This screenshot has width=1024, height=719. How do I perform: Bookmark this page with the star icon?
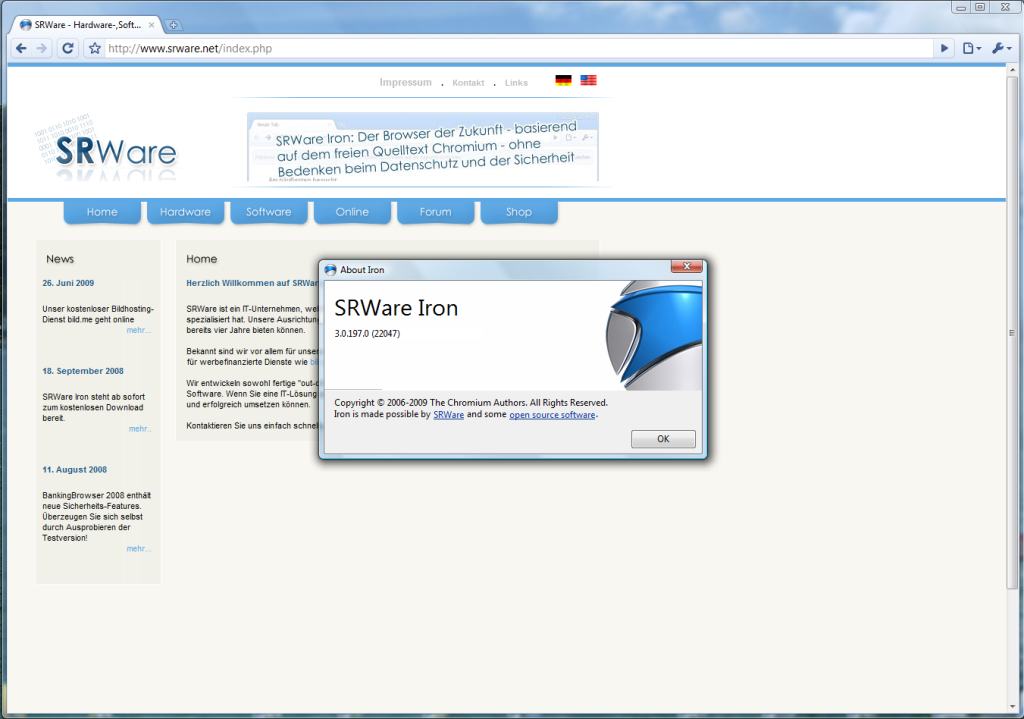tap(94, 48)
